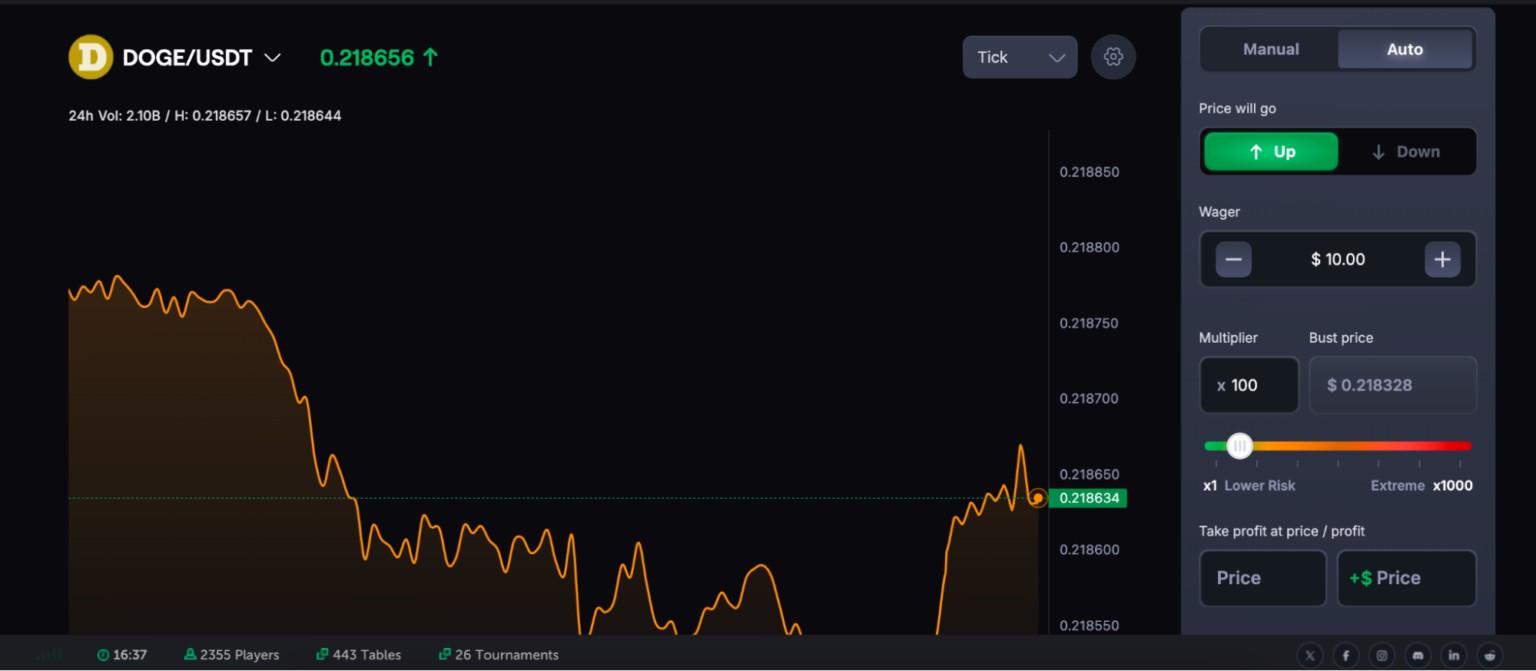Open the Discord social icon
The height and width of the screenshot is (671, 1536).
[x=1418, y=653]
